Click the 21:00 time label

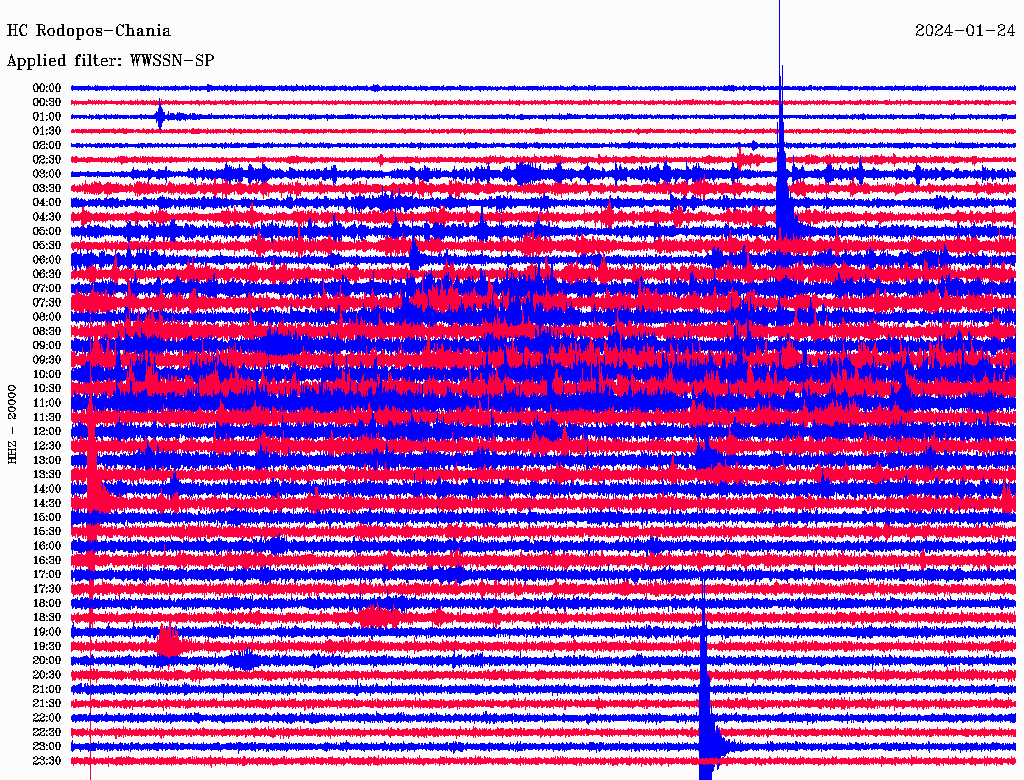pyautogui.click(x=47, y=689)
